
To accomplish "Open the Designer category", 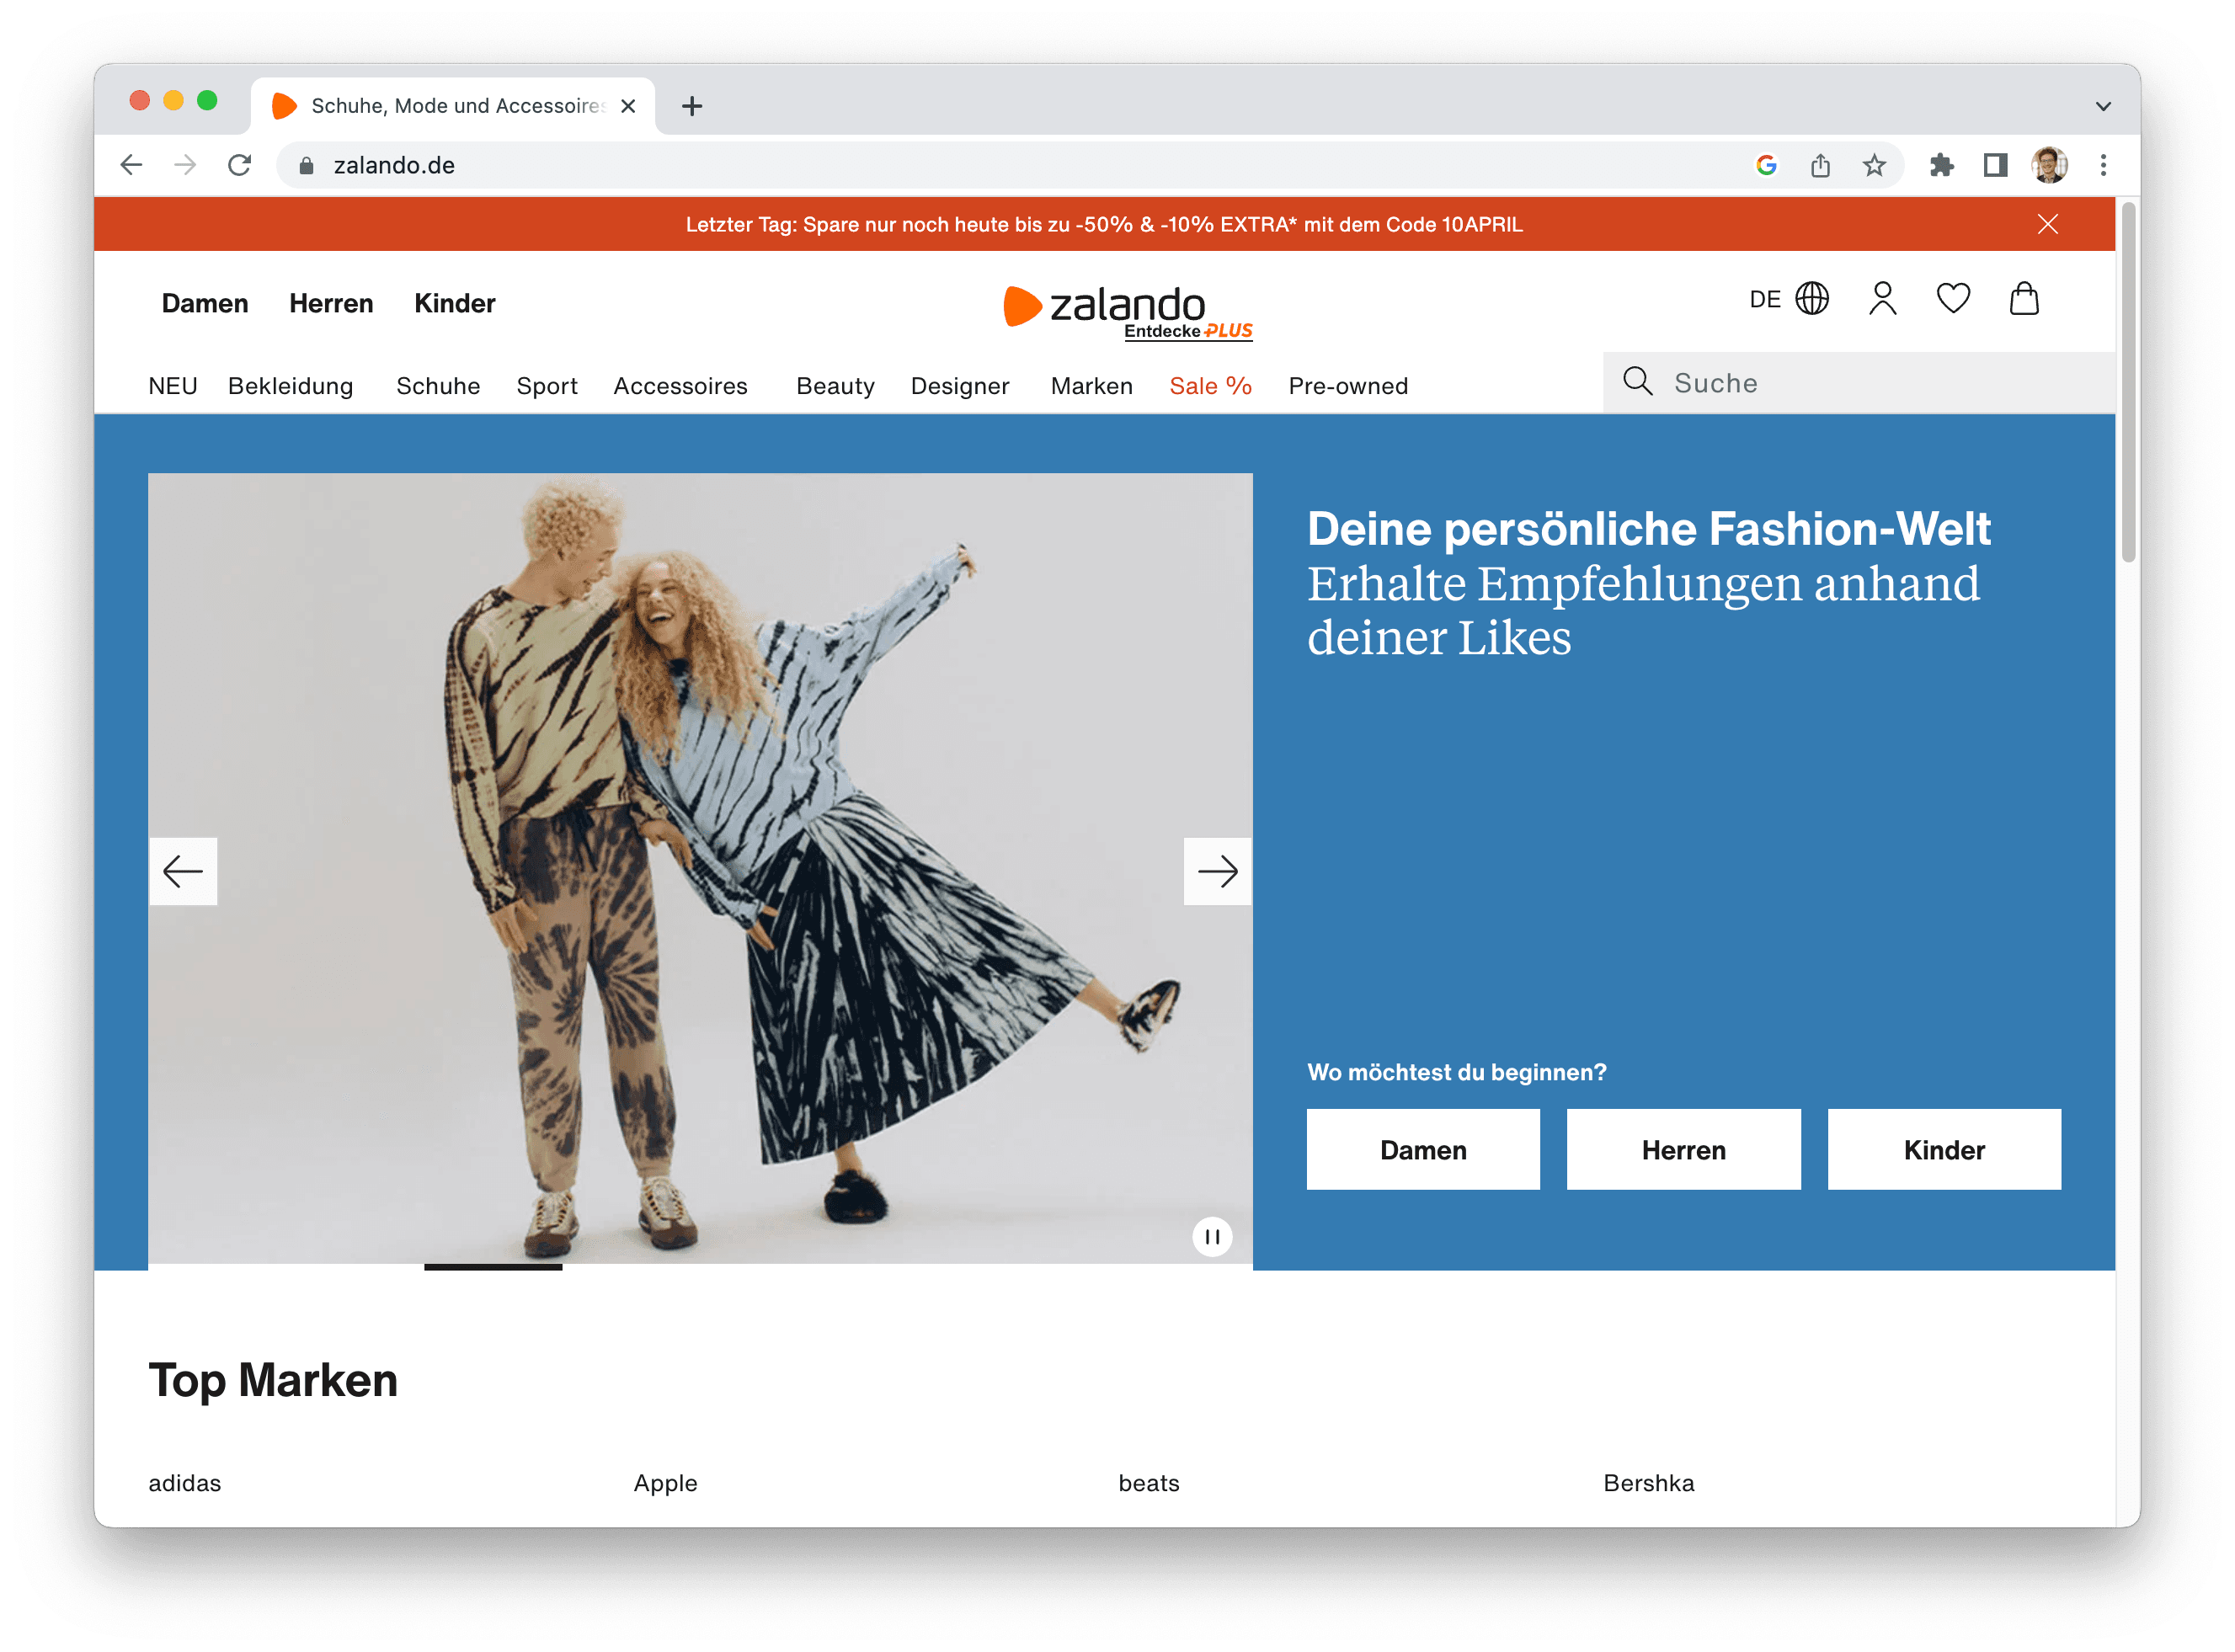I will [959, 386].
